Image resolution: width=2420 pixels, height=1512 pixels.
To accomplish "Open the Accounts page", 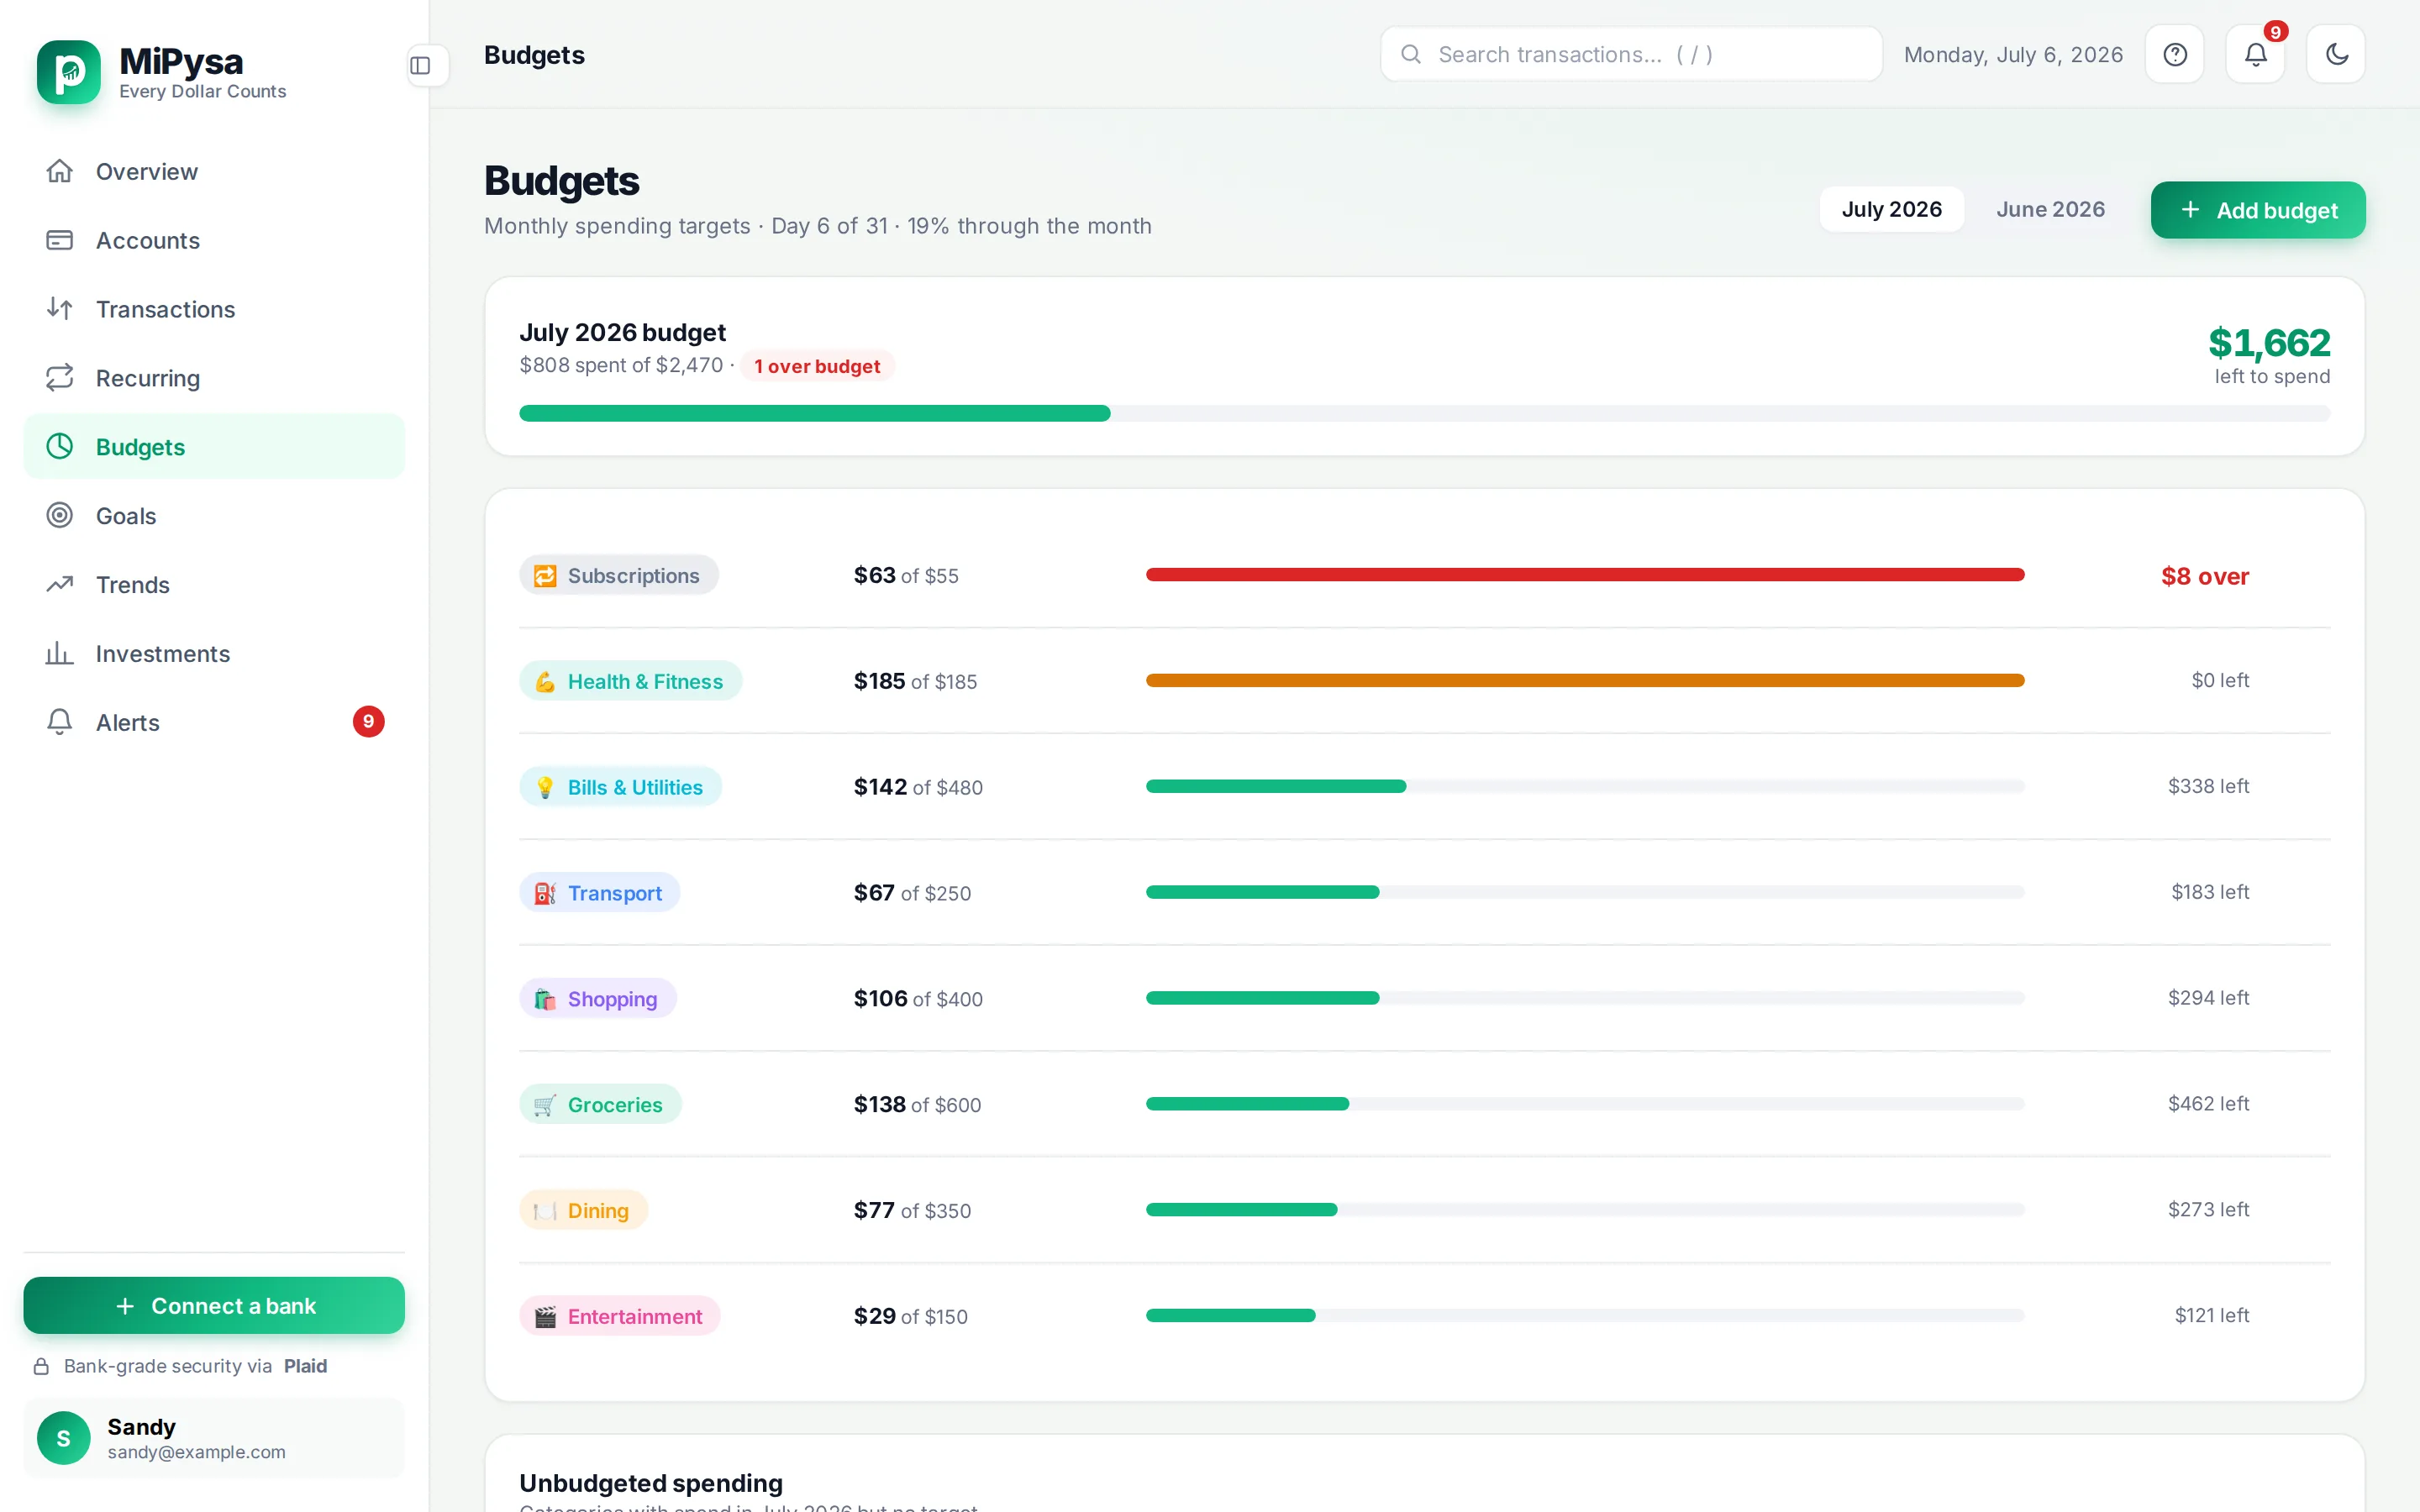I will pyautogui.click(x=214, y=240).
